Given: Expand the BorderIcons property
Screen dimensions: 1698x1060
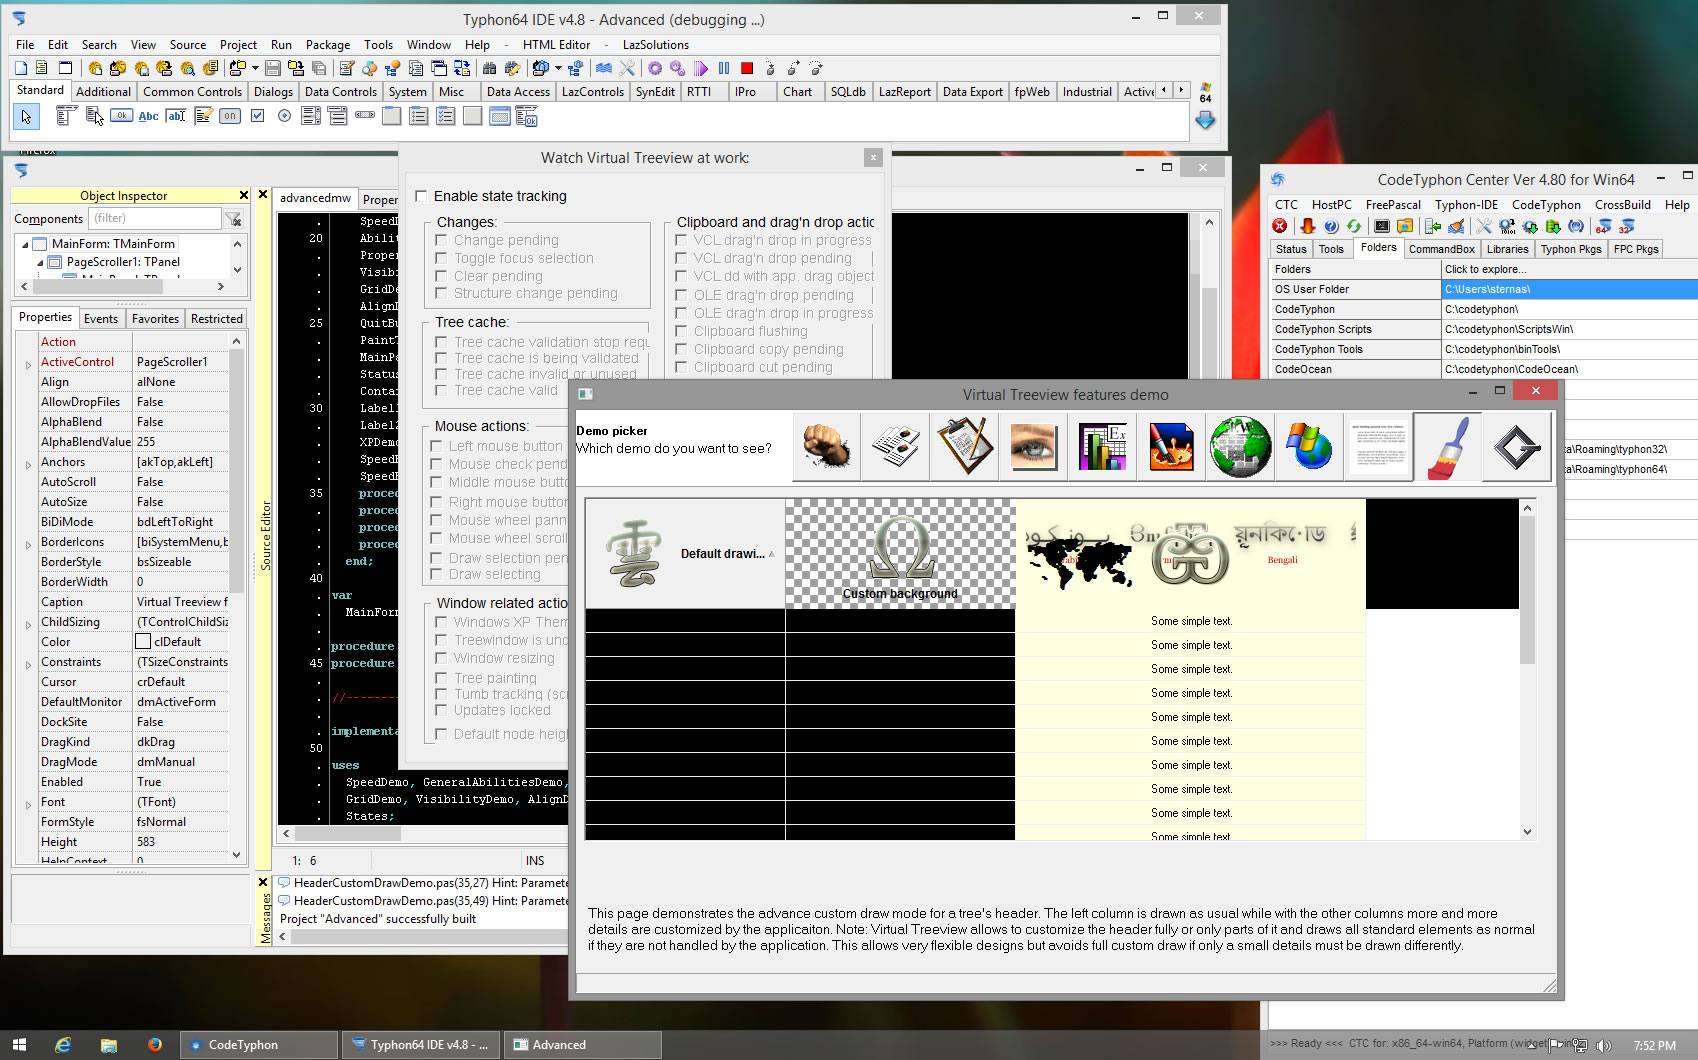Looking at the screenshot, I should point(28,545).
